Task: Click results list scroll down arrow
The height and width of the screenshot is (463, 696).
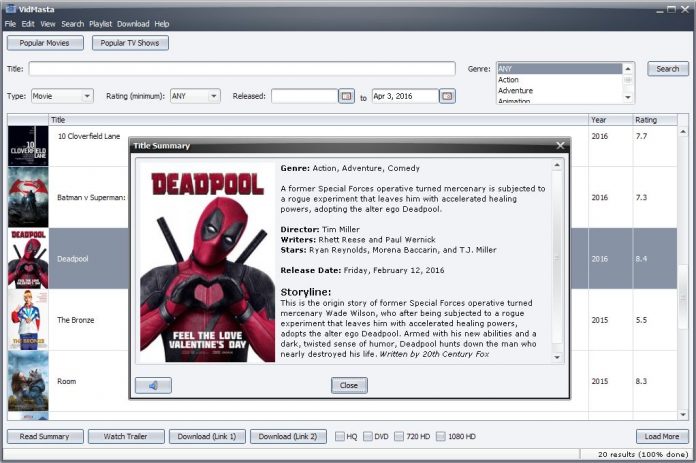Action: 683,415
